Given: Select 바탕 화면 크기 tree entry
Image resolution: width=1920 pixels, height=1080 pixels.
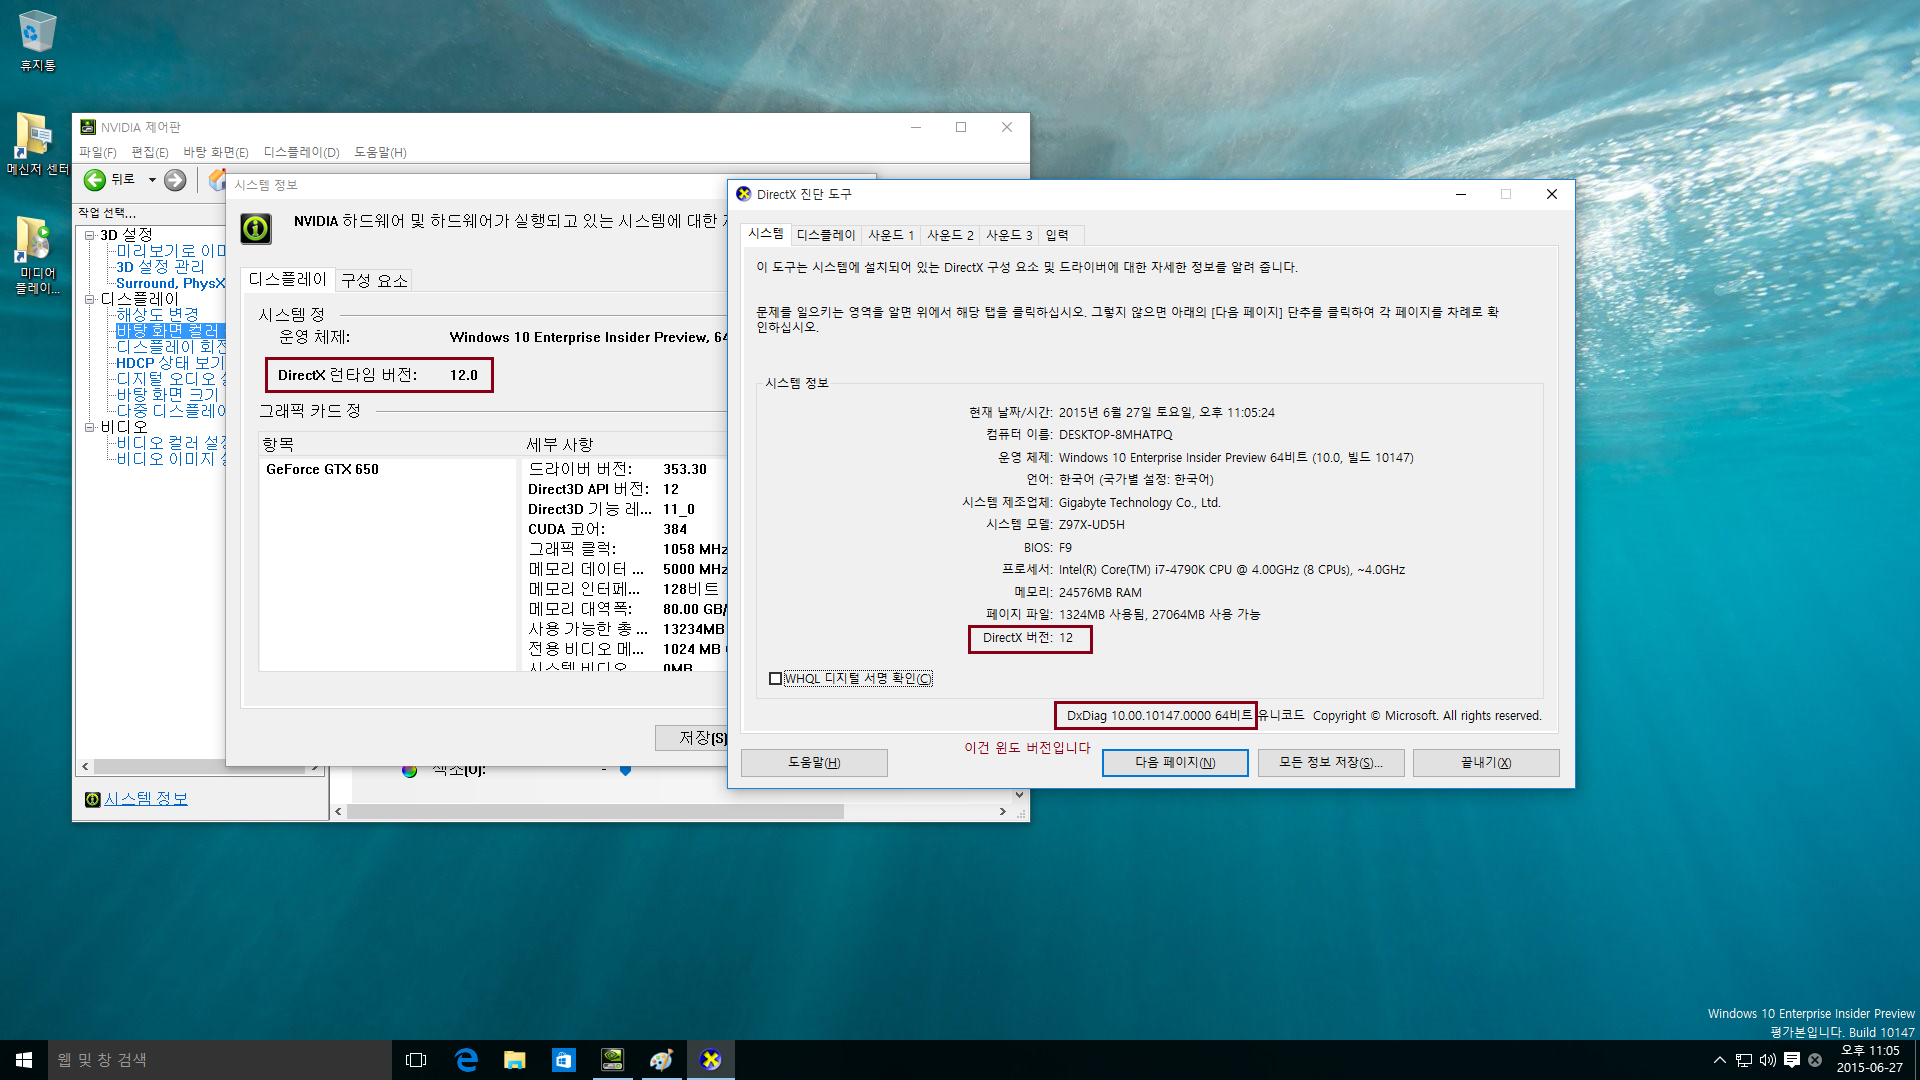Looking at the screenshot, I should click(167, 395).
